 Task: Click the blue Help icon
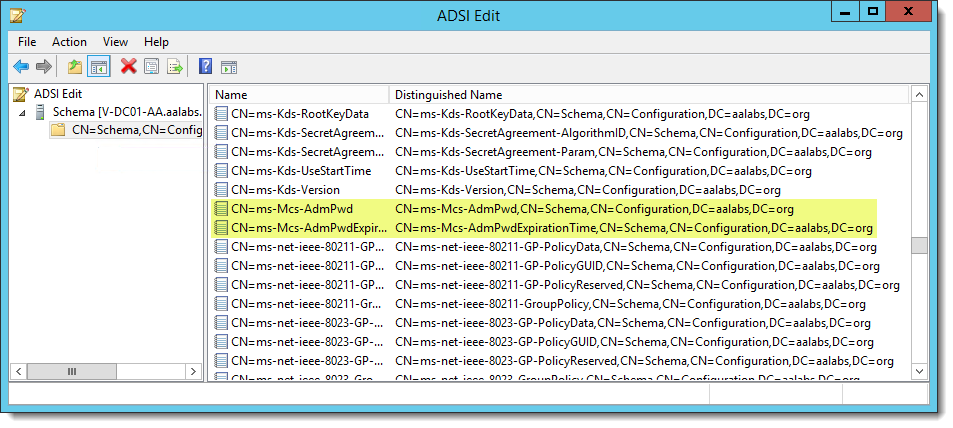(x=205, y=67)
